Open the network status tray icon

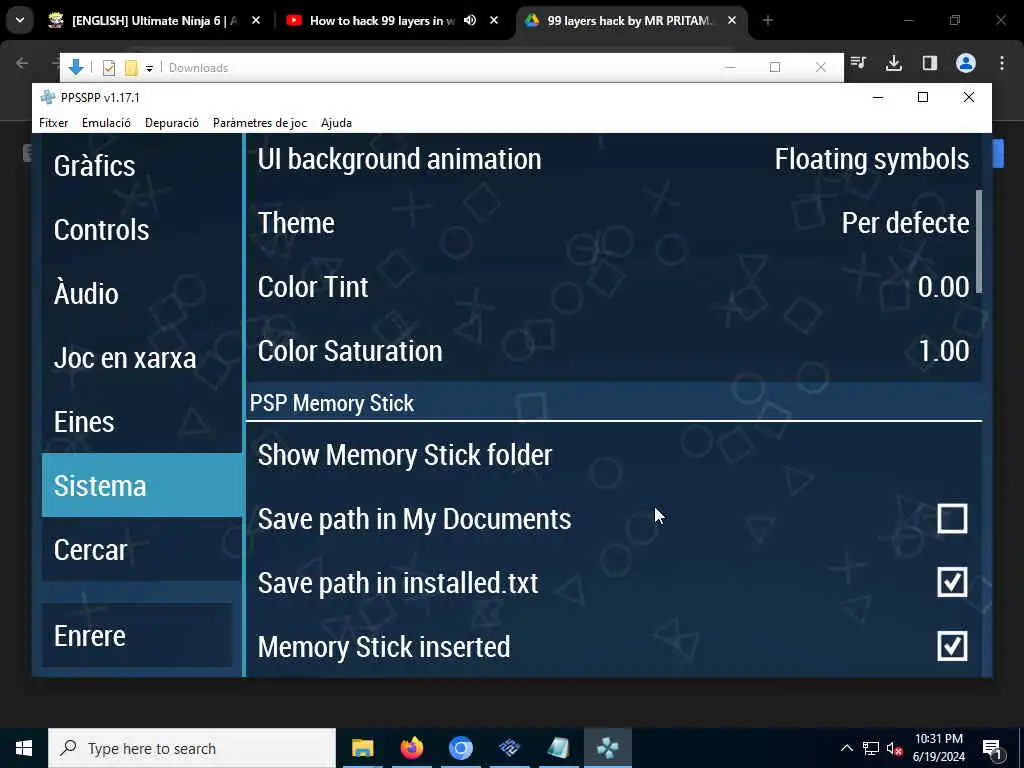pos(871,748)
